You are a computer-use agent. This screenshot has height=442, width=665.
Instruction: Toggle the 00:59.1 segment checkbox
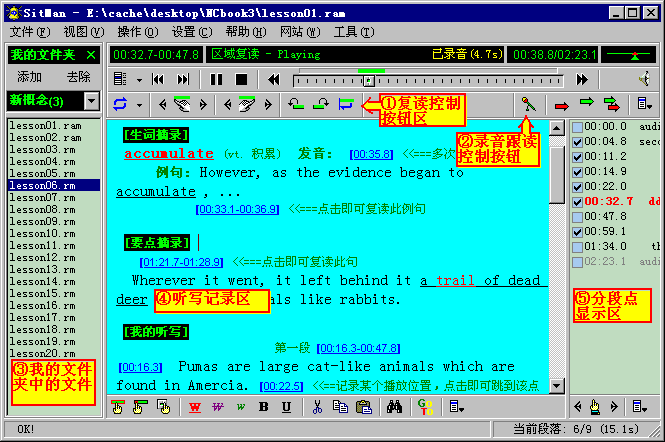pos(577,232)
